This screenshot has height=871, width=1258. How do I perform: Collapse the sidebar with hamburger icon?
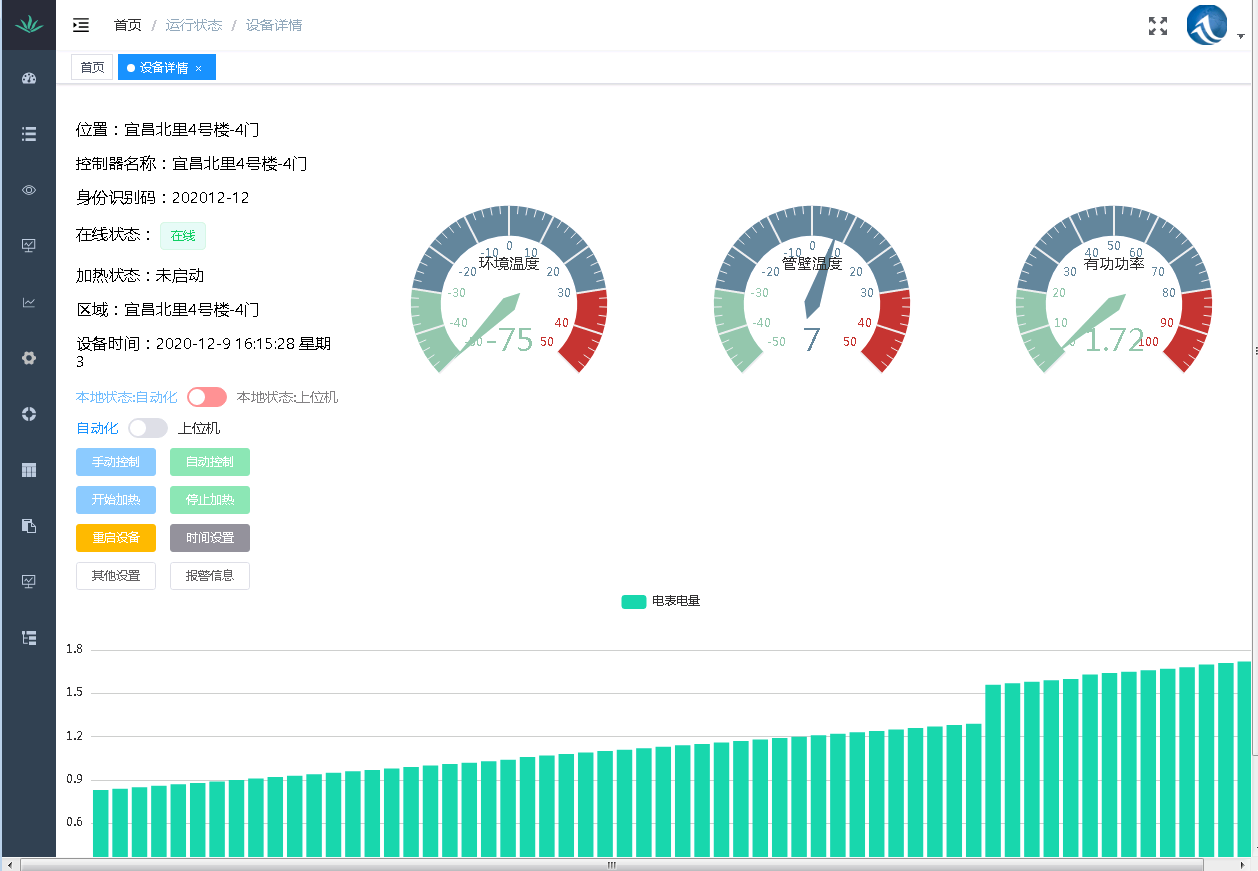pos(80,26)
